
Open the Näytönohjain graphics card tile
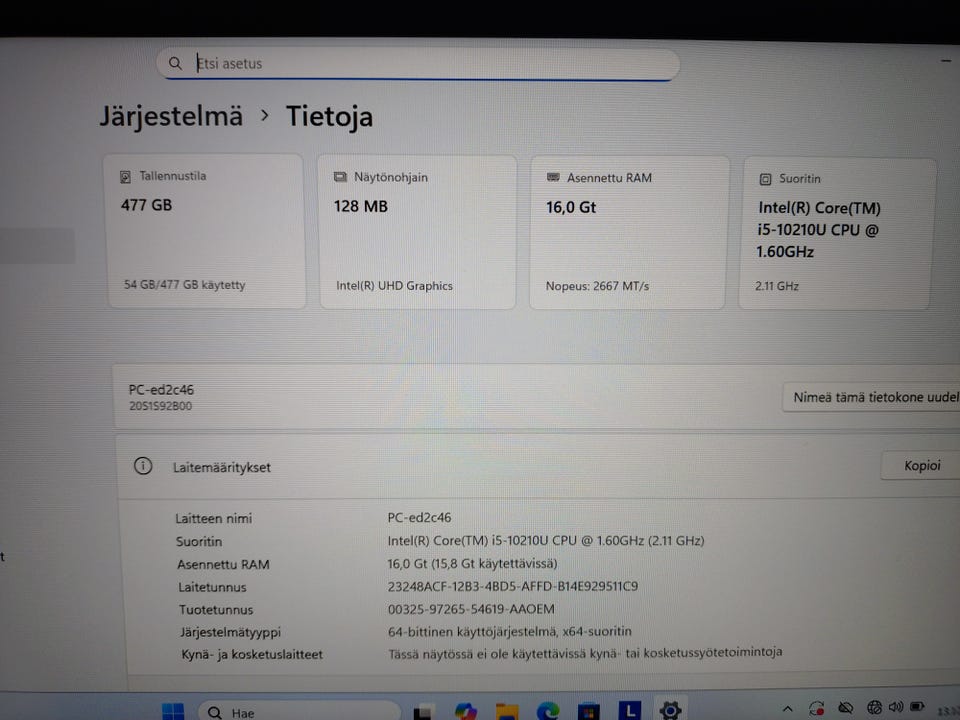pyautogui.click(x=418, y=232)
